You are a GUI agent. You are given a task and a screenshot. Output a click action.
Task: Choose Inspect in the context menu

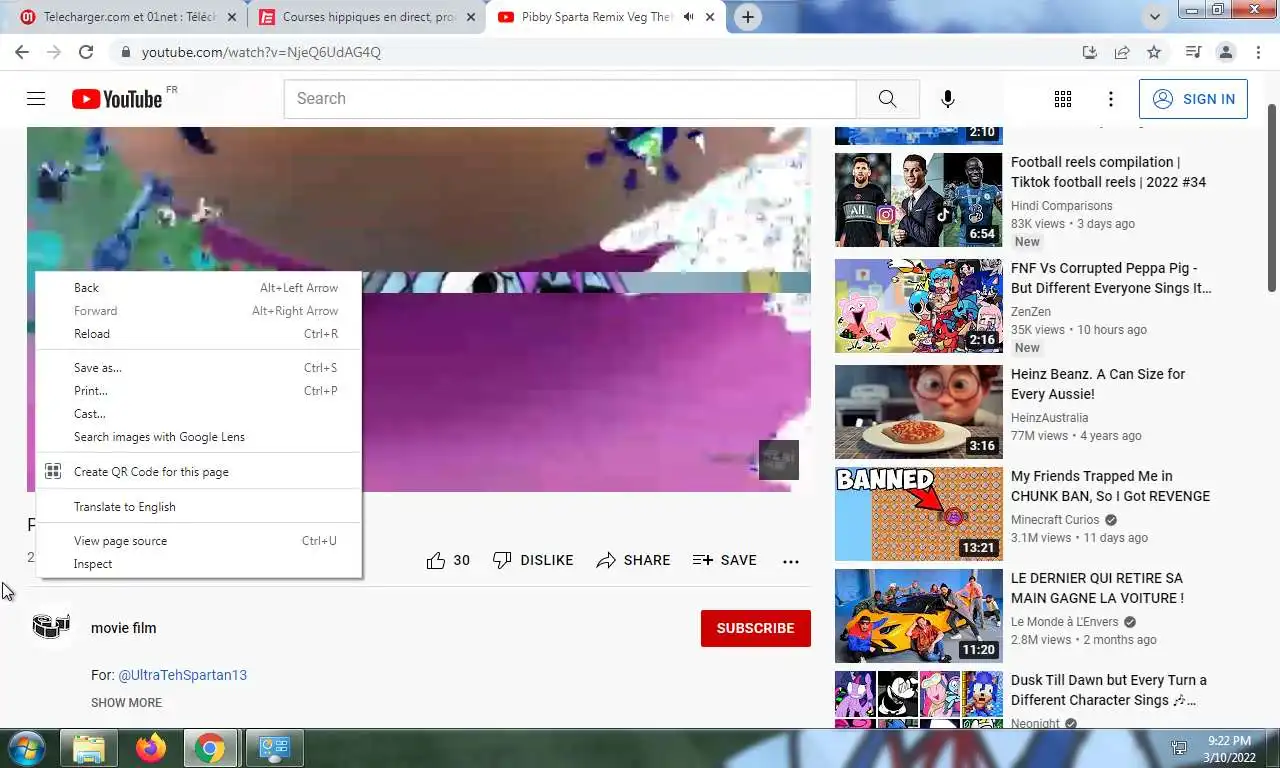(x=199, y=564)
